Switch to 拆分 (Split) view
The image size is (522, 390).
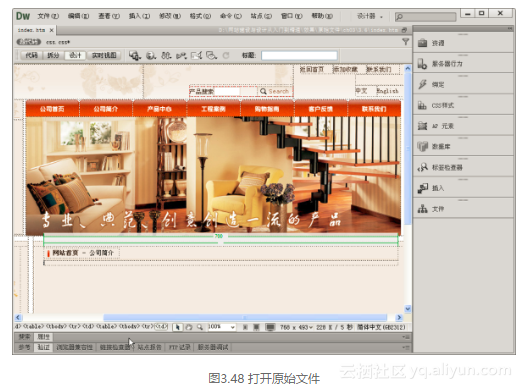pyautogui.click(x=53, y=55)
